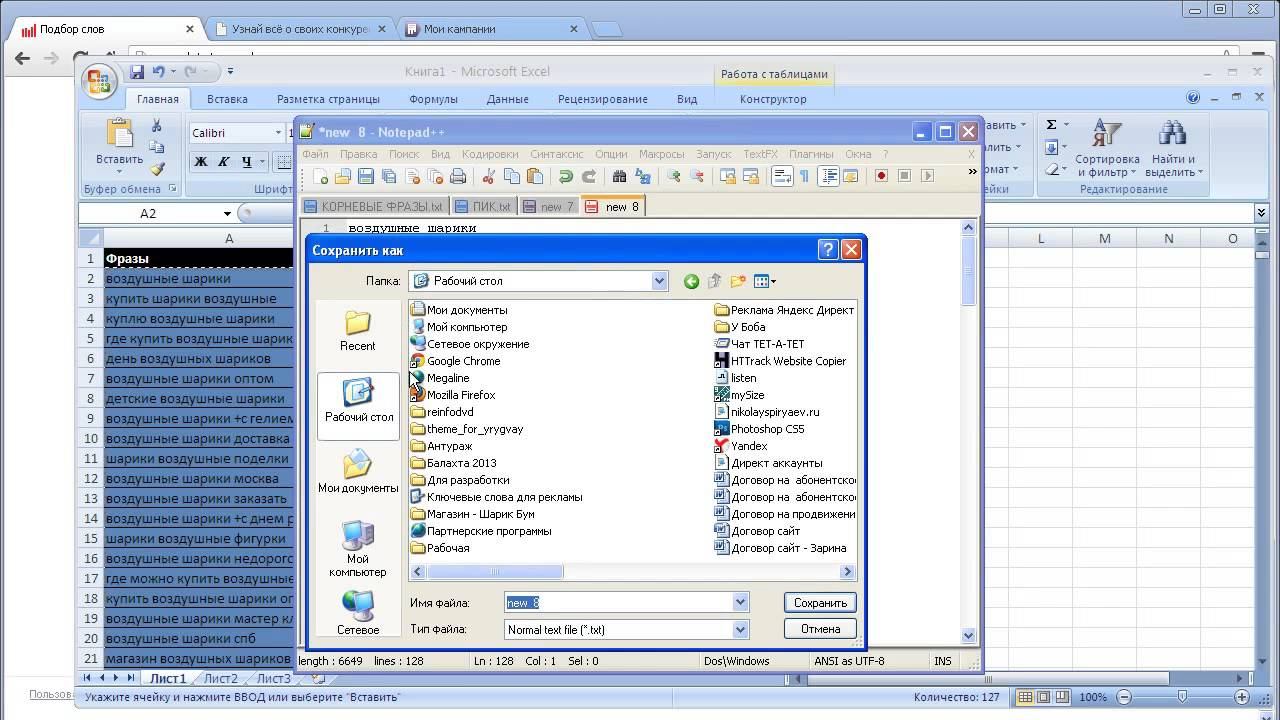Click the Replace icon in Notepad++ toolbar
Image resolution: width=1280 pixels, height=720 pixels.
pos(643,176)
